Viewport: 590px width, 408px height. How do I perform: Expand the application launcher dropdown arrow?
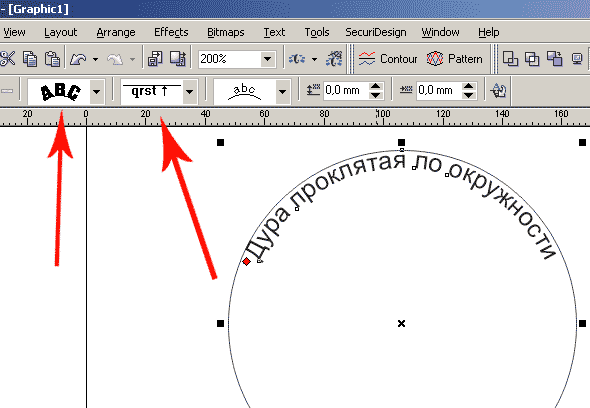315,59
